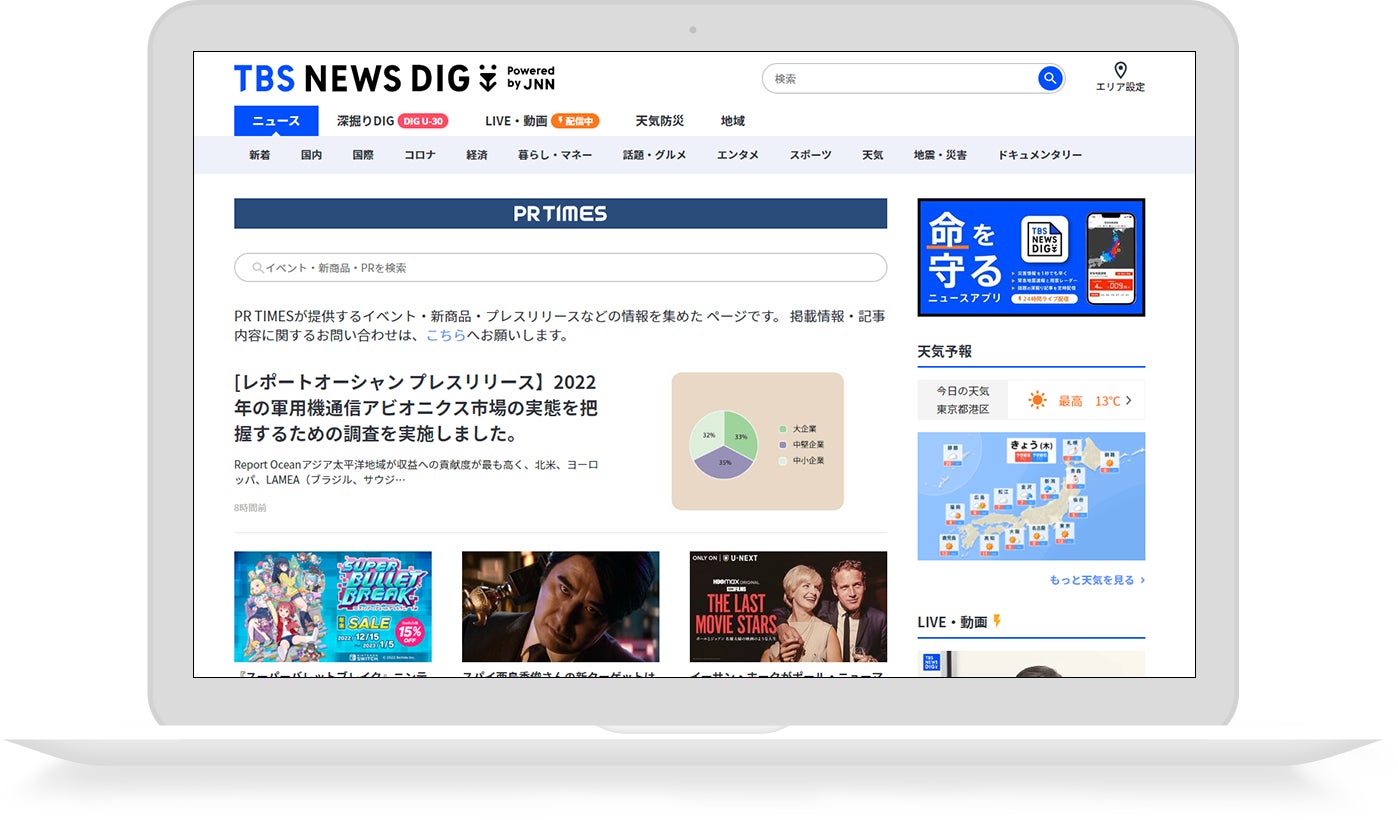
Task: Open the pie chart article thumbnail
Action: 758,441
